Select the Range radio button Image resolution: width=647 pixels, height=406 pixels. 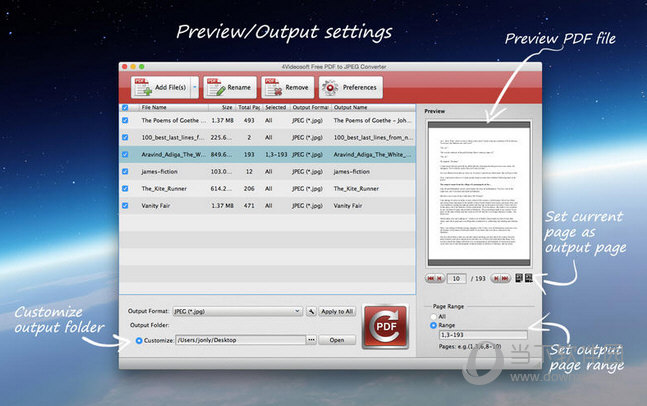coord(433,325)
